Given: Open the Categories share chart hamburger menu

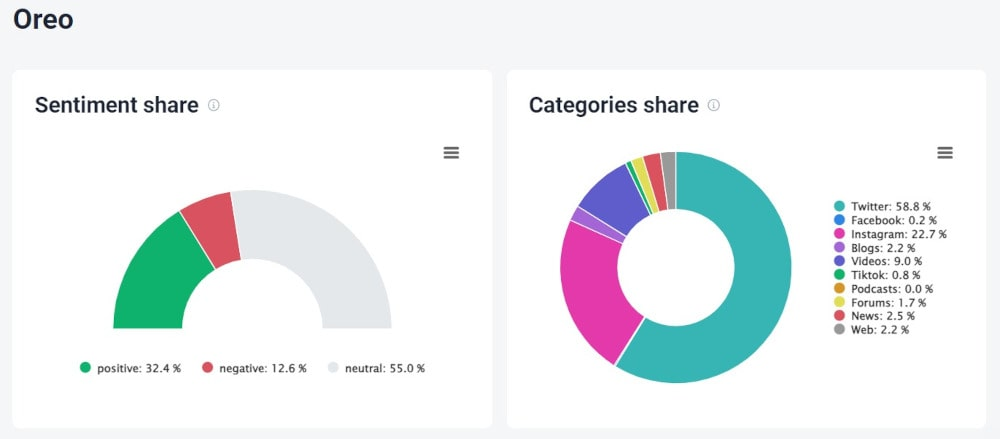Looking at the screenshot, I should pos(945,153).
